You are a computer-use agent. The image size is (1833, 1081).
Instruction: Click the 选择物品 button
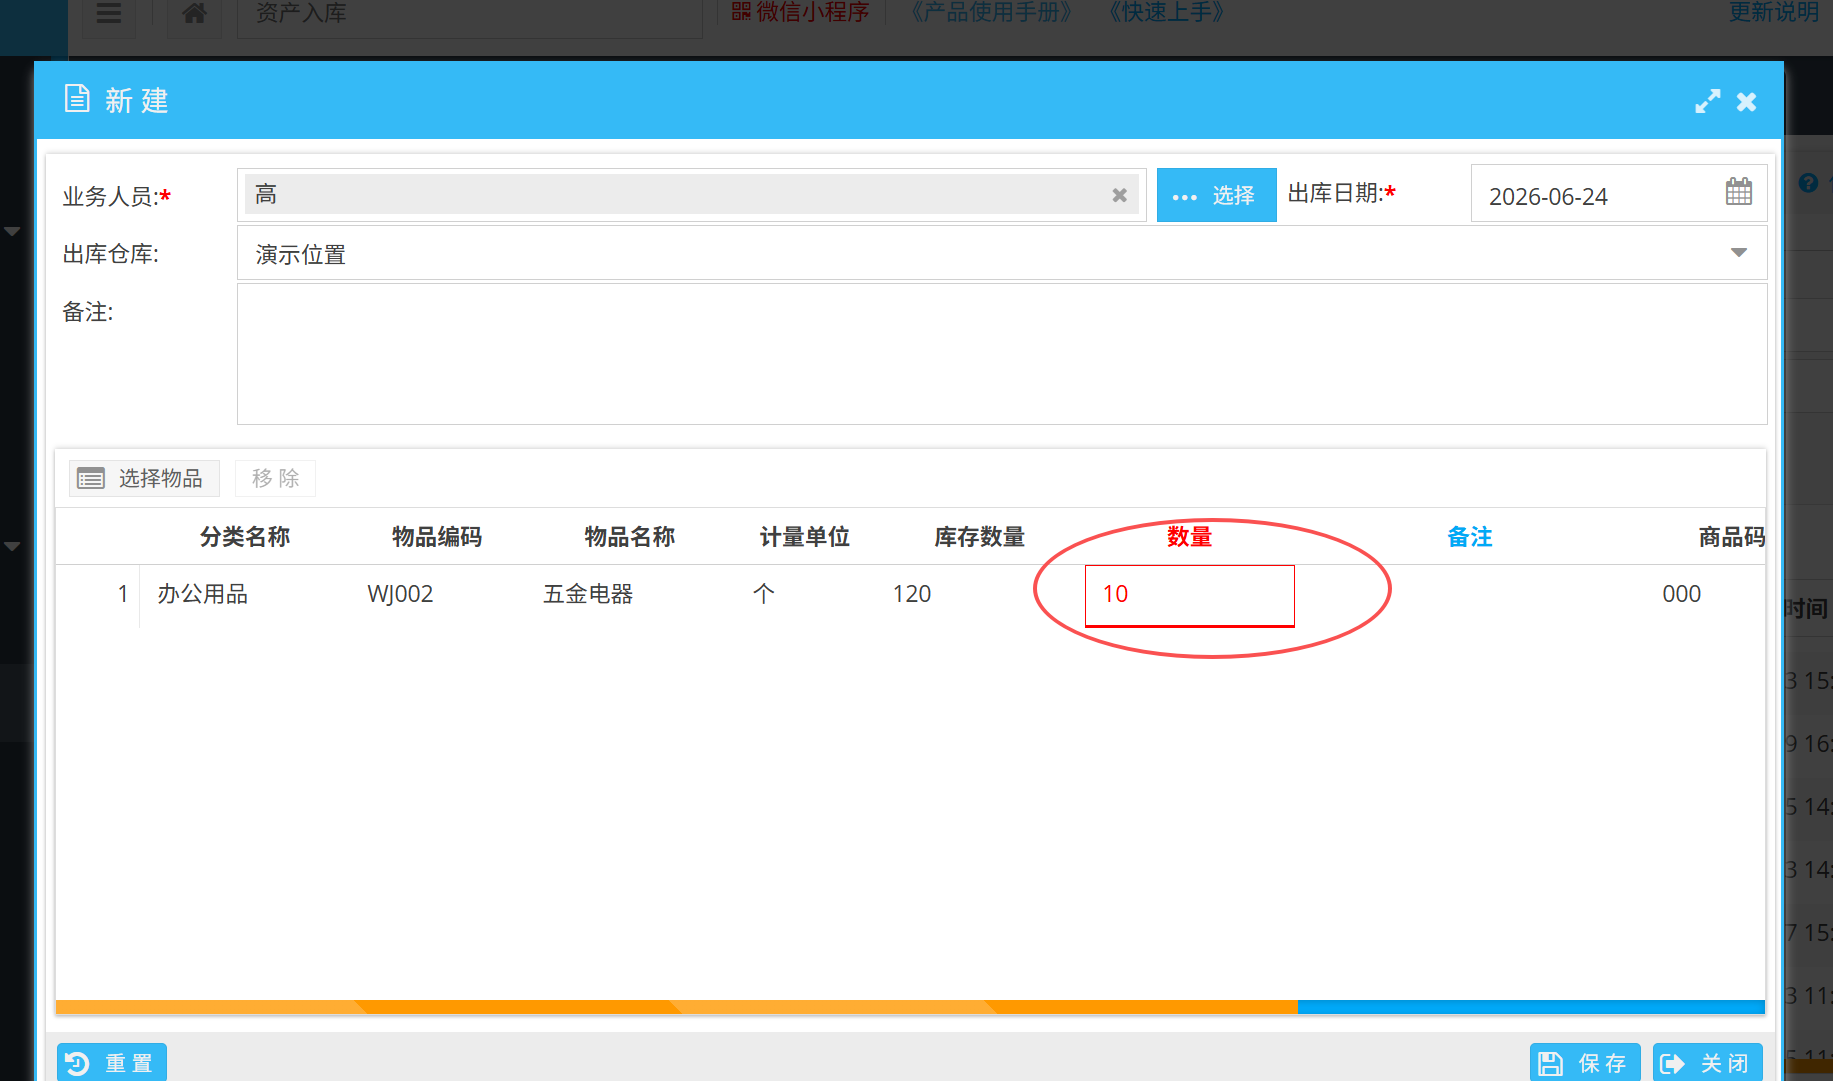[x=144, y=478]
